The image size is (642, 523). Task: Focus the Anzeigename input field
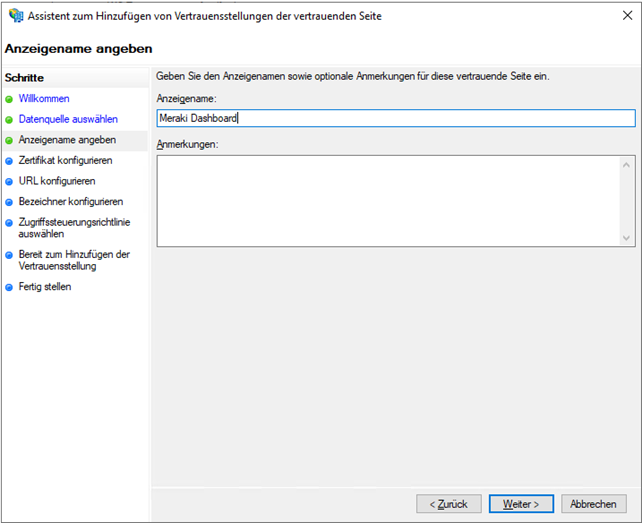(x=396, y=118)
